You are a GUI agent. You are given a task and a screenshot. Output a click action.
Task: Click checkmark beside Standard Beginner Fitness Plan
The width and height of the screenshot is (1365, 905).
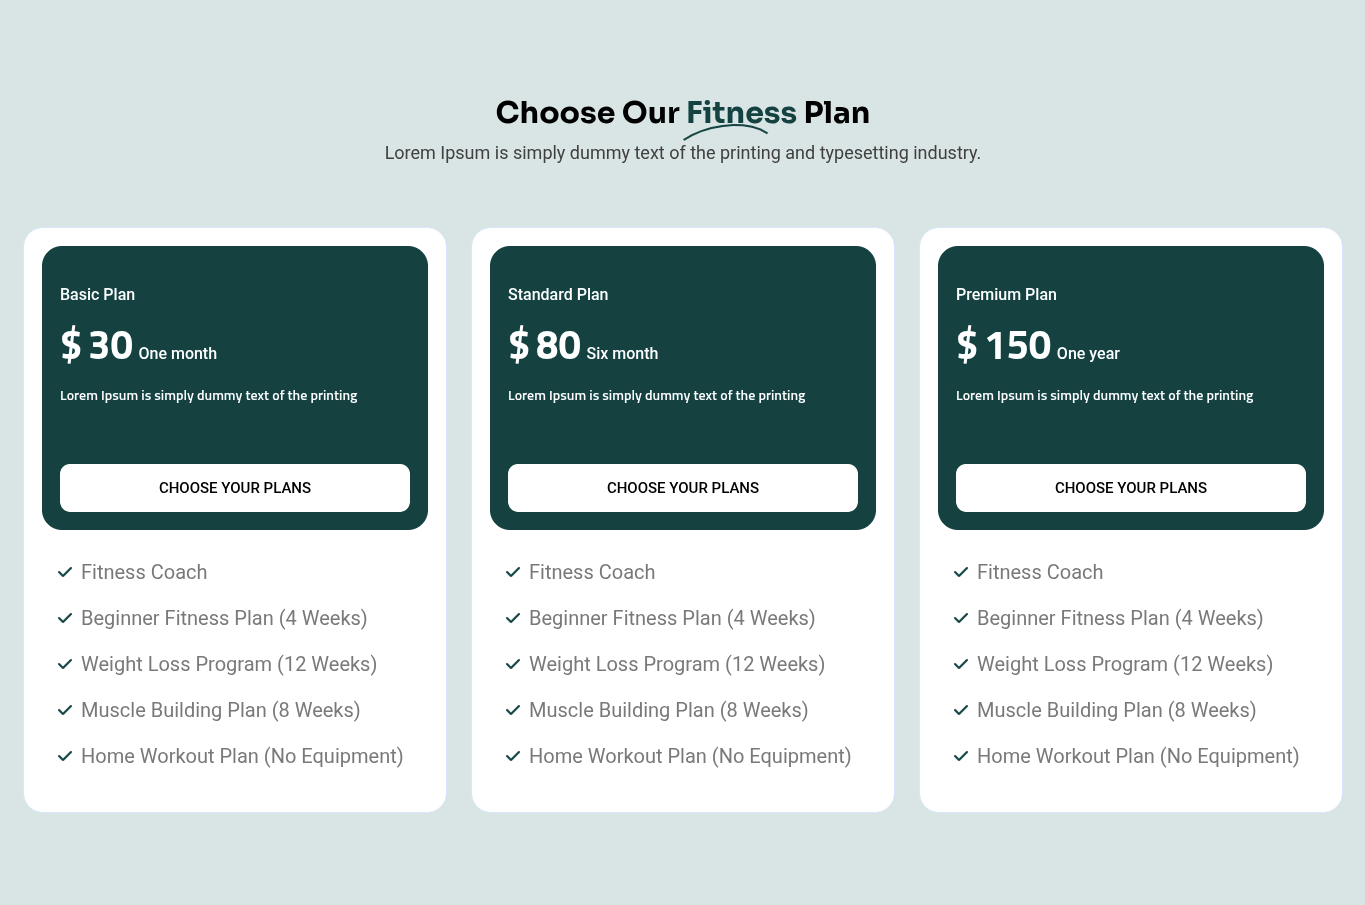(513, 618)
